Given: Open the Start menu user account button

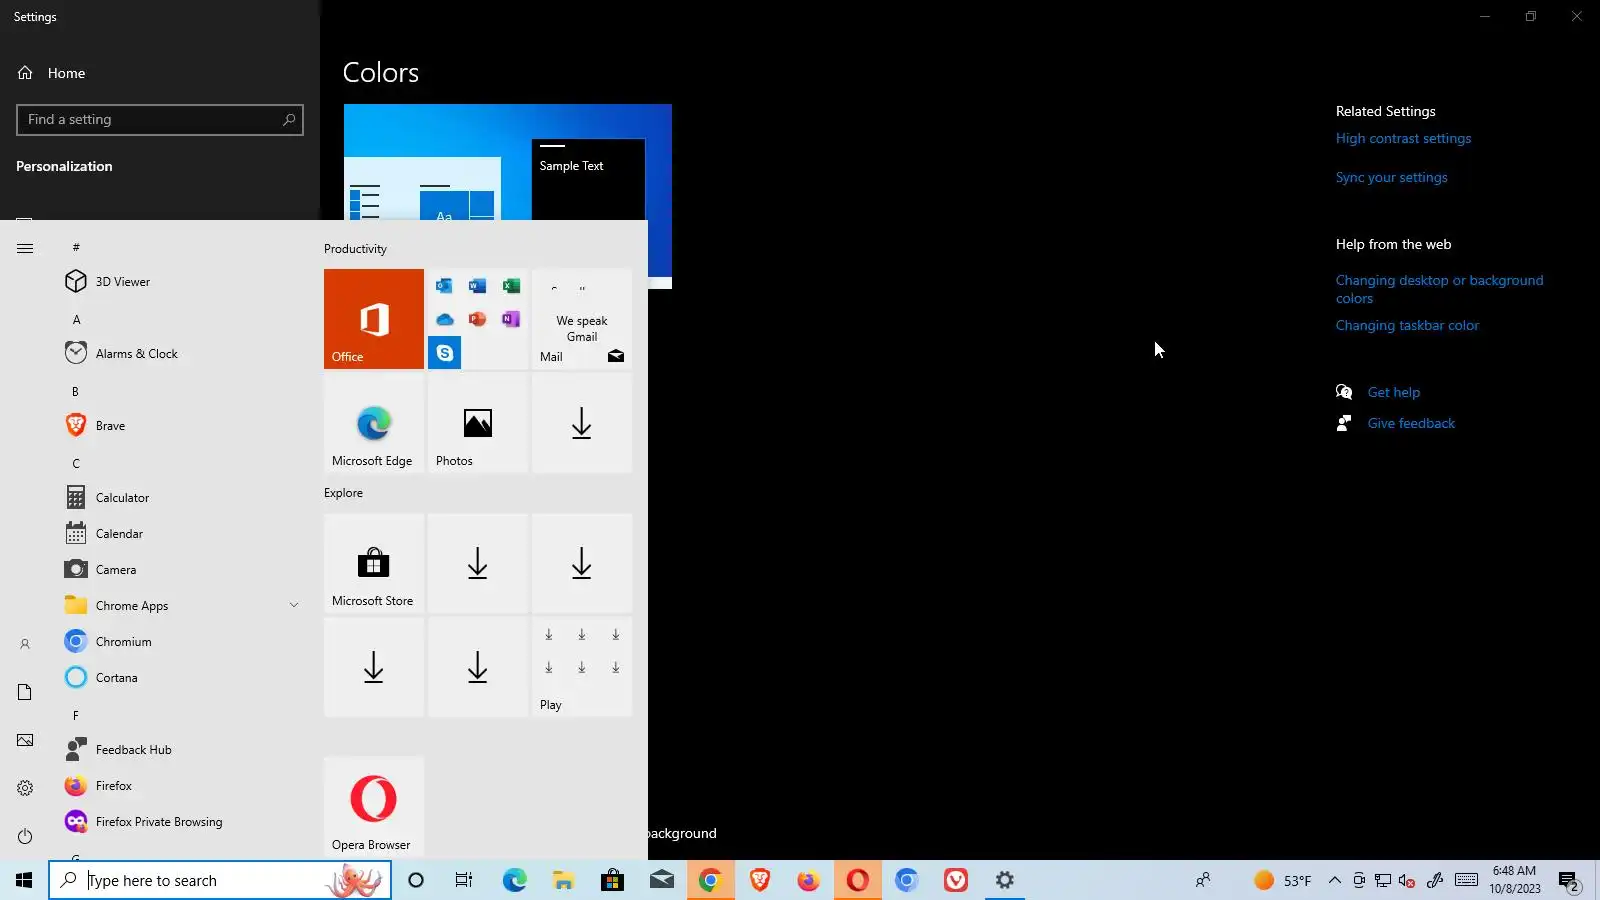Looking at the screenshot, I should tap(25, 644).
